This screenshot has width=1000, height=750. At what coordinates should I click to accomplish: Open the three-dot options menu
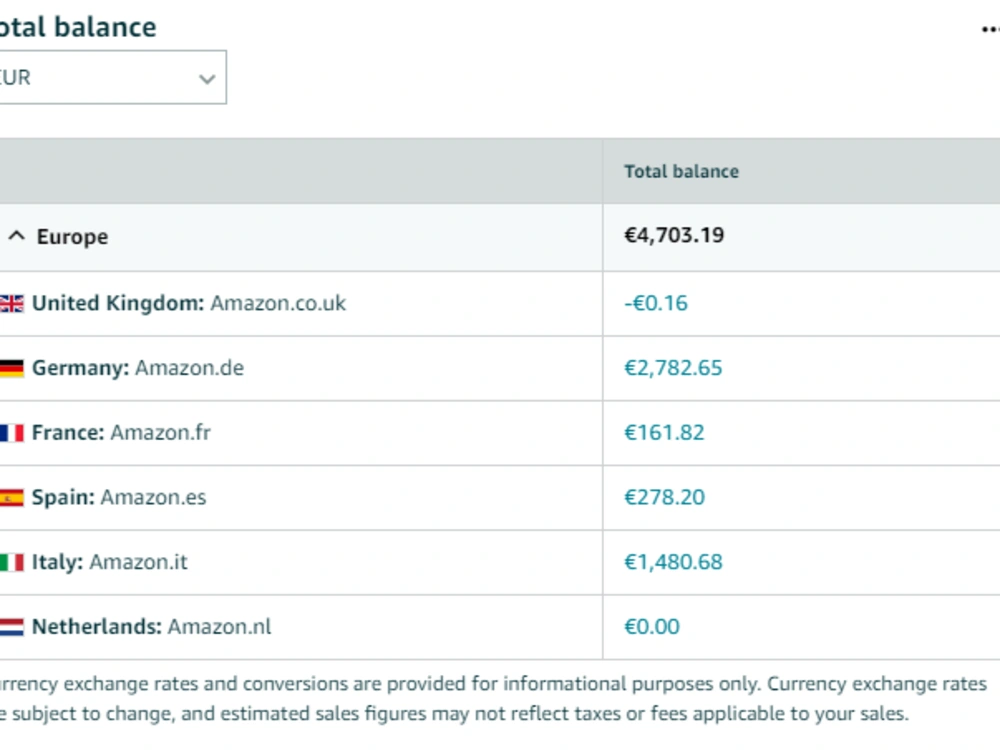(990, 29)
